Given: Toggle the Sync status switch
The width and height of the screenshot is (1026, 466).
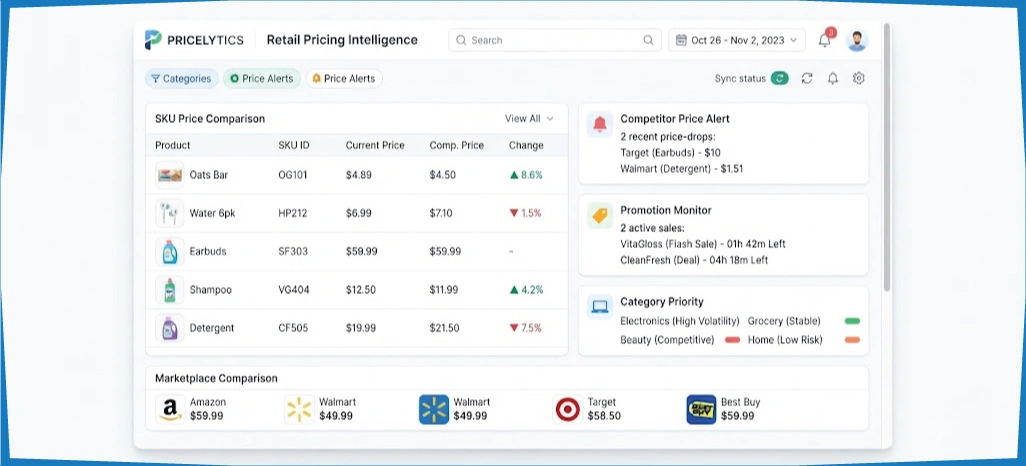Looking at the screenshot, I should click(779, 79).
